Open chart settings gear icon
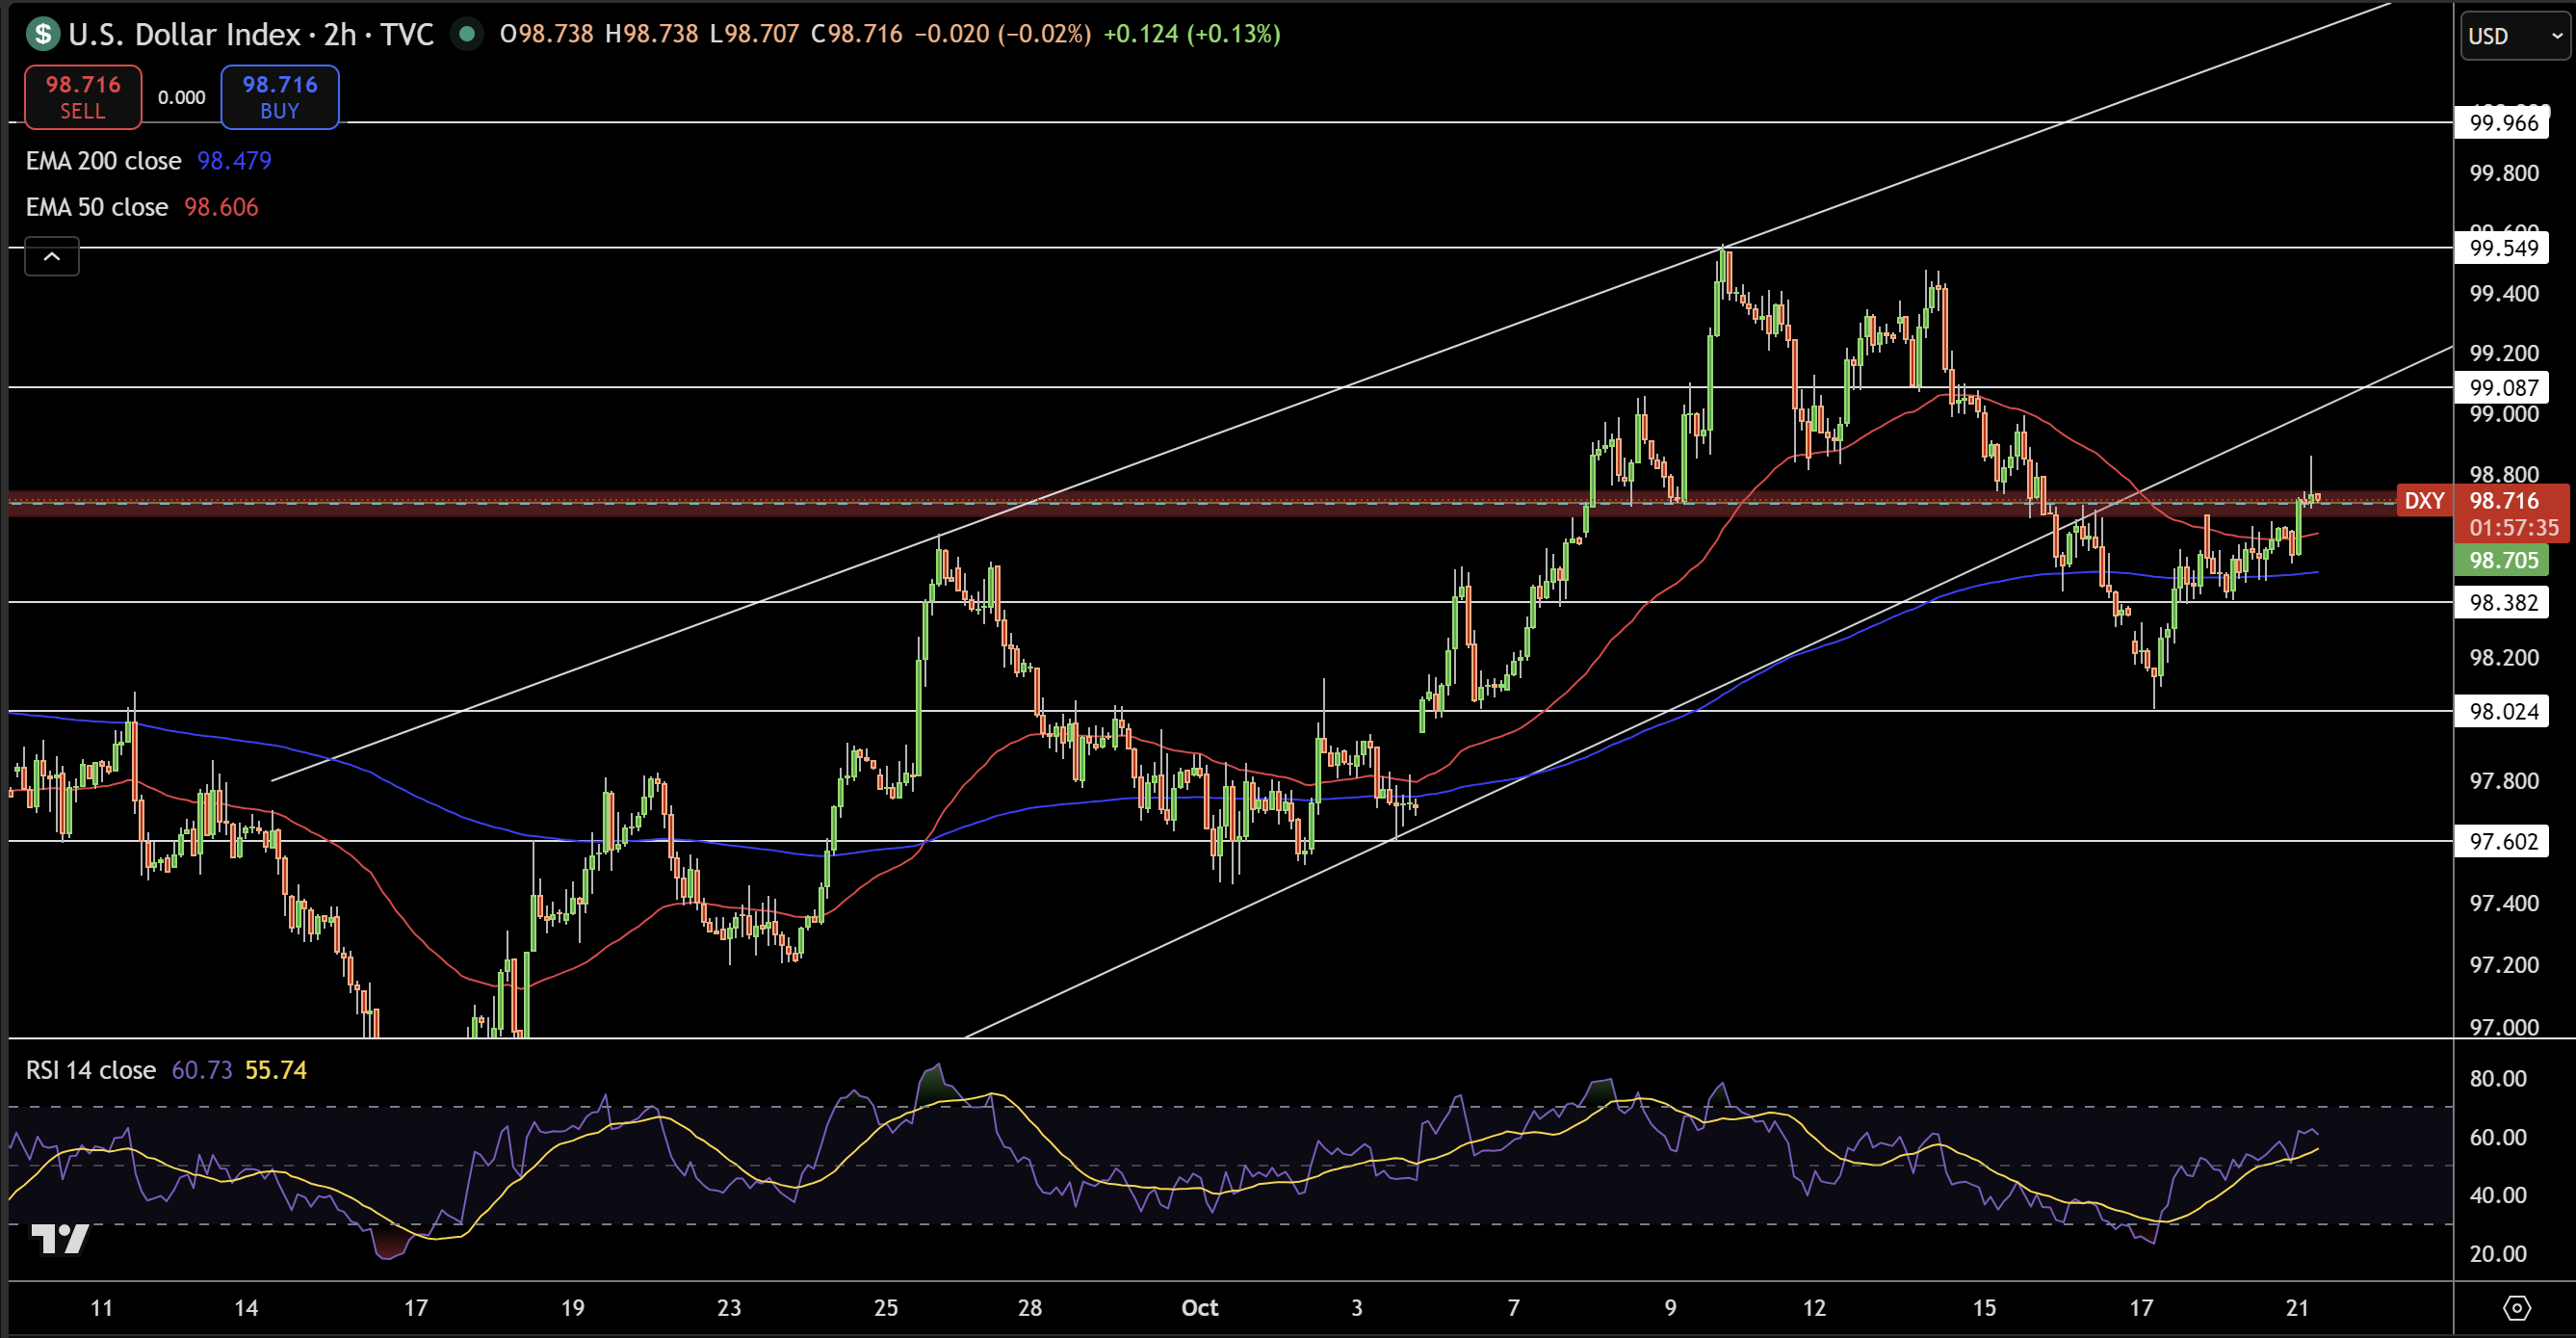The width and height of the screenshot is (2576, 1338). tap(2516, 1307)
